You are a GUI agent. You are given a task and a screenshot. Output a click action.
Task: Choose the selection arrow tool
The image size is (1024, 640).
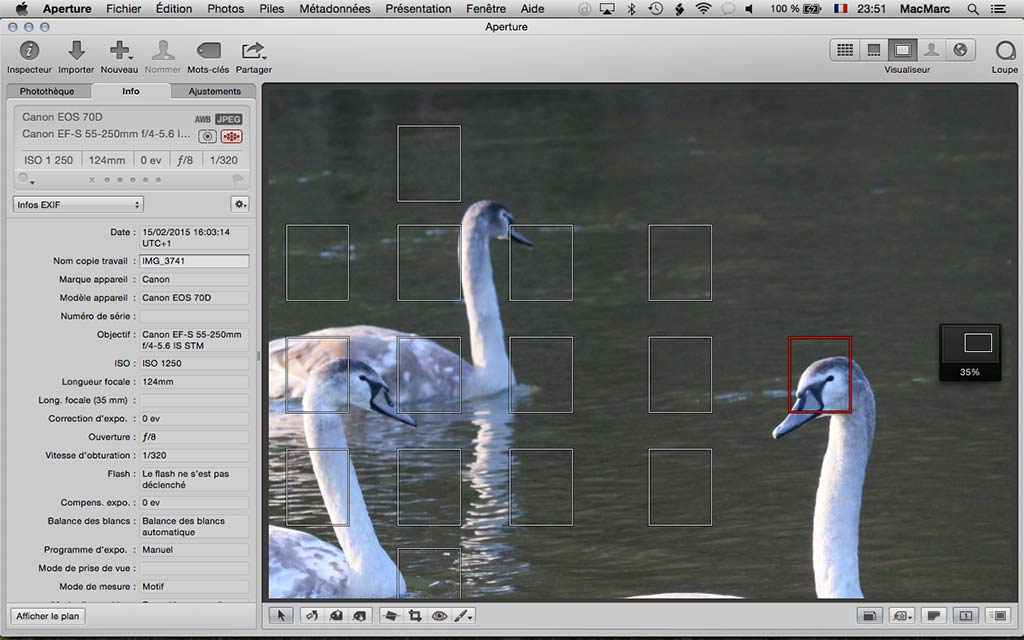tap(281, 615)
